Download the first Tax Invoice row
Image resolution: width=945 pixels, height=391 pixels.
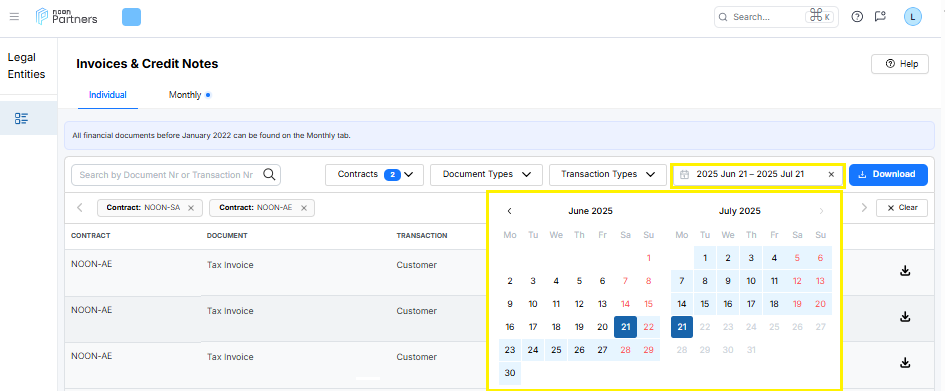[904, 271]
